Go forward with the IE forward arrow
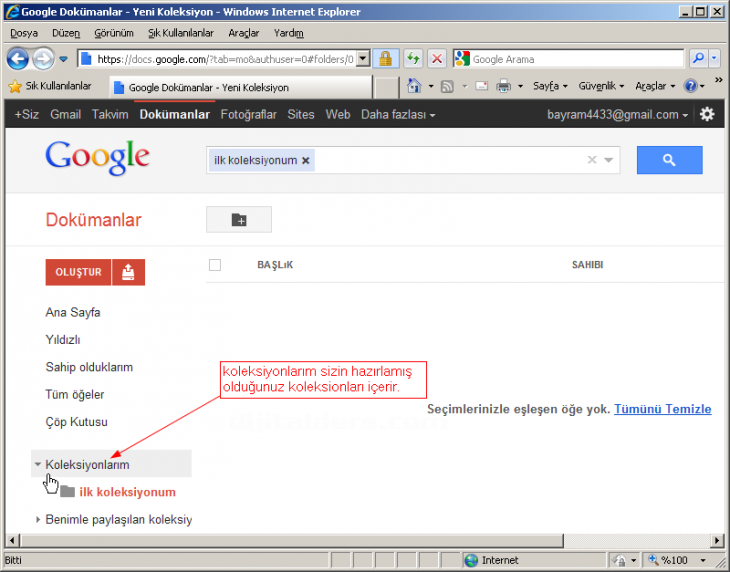730x572 pixels. pyautogui.click(x=43, y=59)
